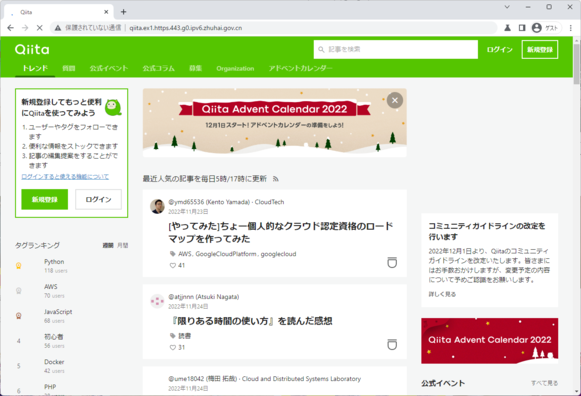This screenshot has width=581, height=396.
Task: Click ログイン button in signup box
Action: (x=98, y=199)
